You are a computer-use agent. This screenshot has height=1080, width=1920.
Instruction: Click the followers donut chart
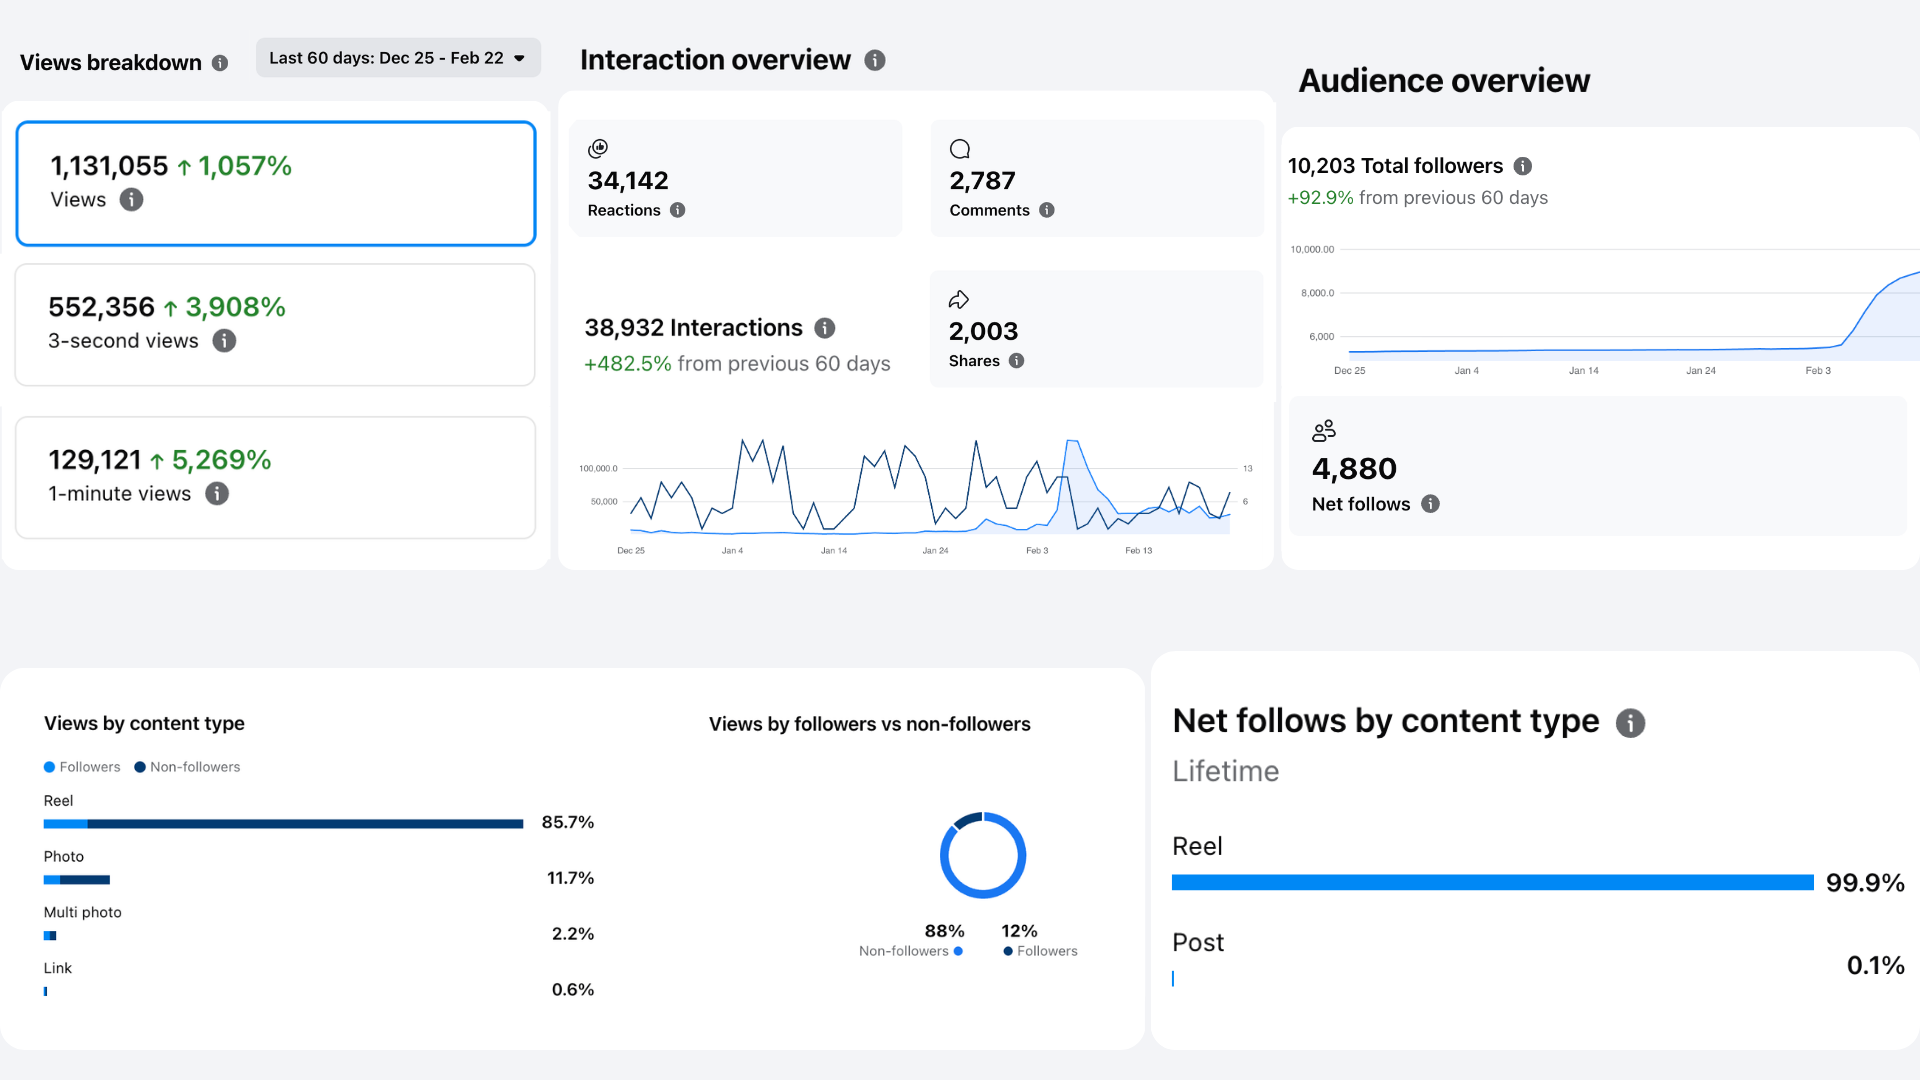(x=983, y=855)
